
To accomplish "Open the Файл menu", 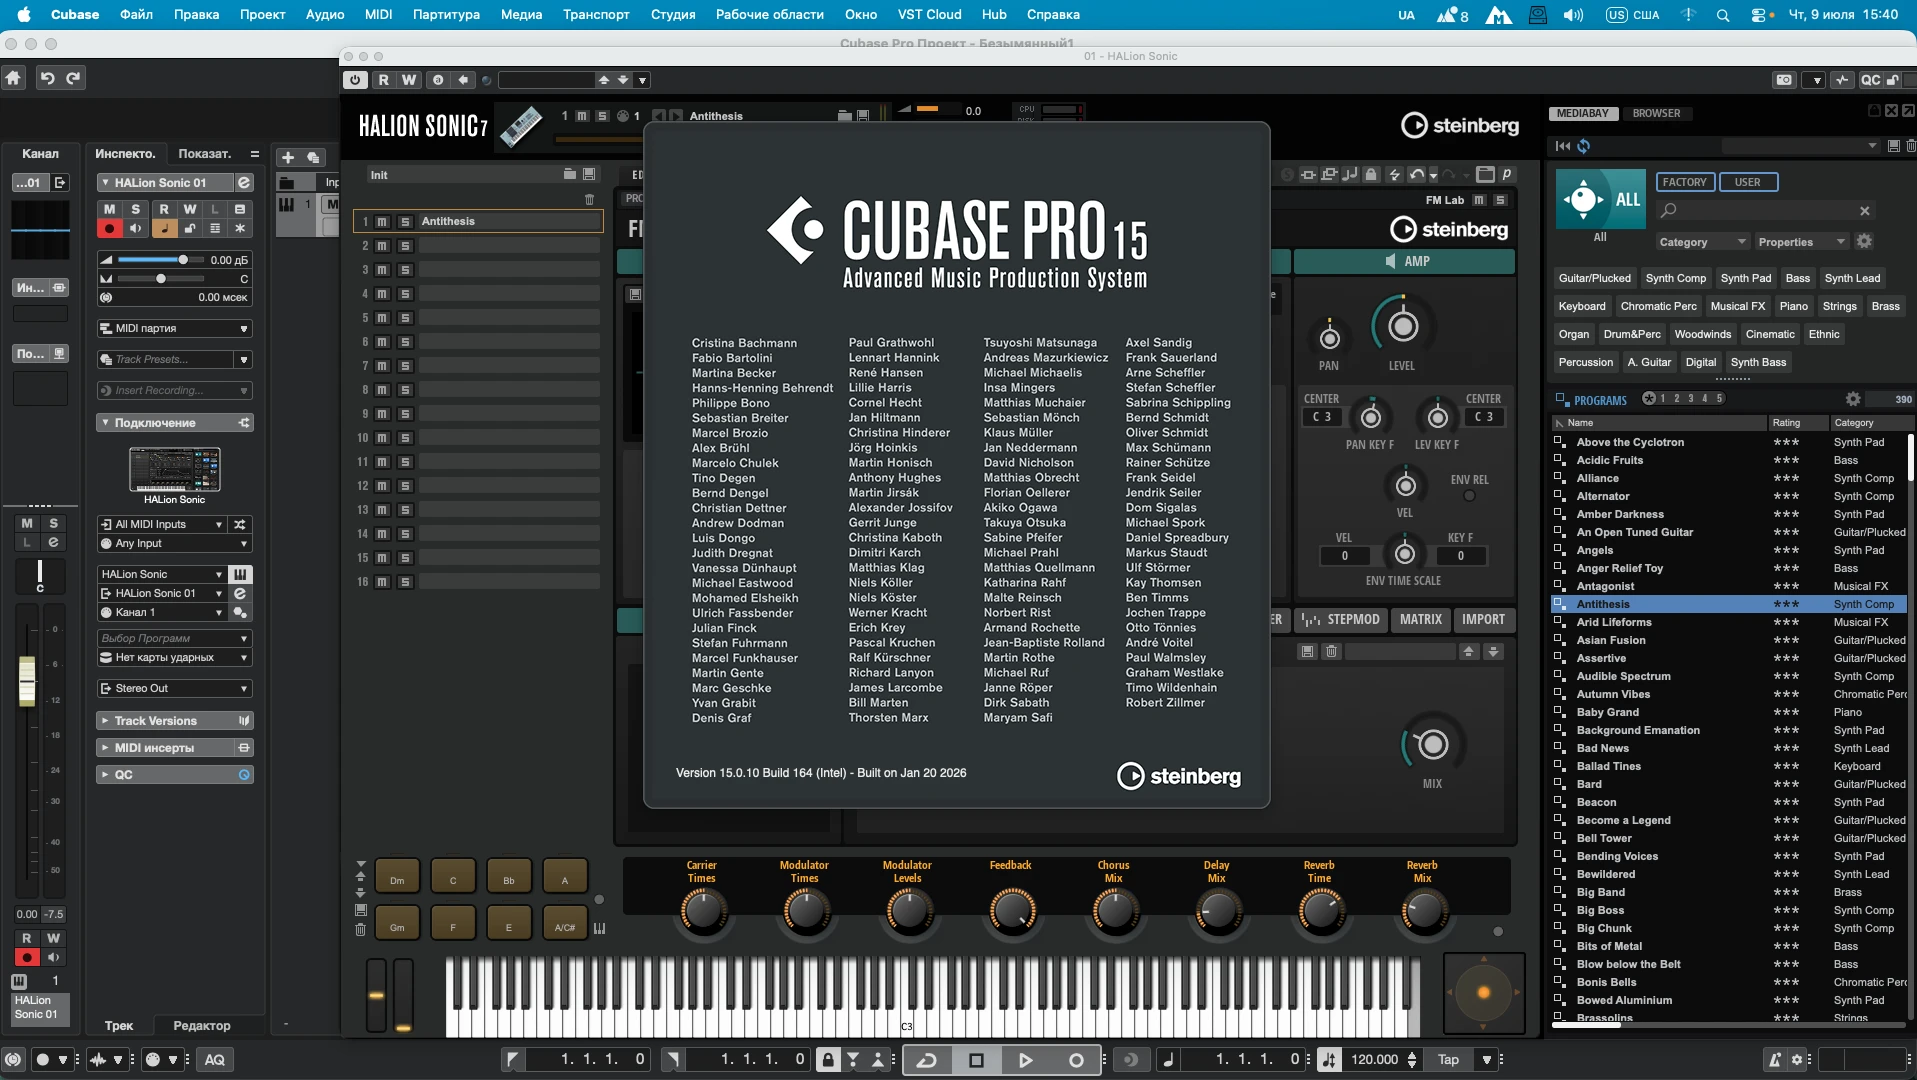I will click(x=136, y=15).
